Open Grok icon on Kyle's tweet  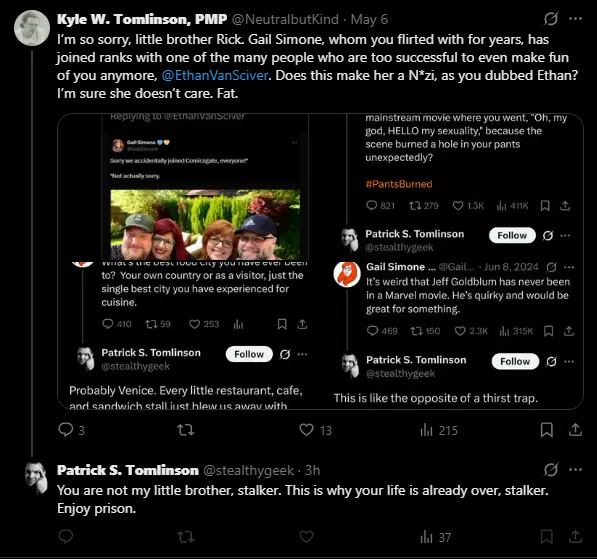click(x=551, y=19)
